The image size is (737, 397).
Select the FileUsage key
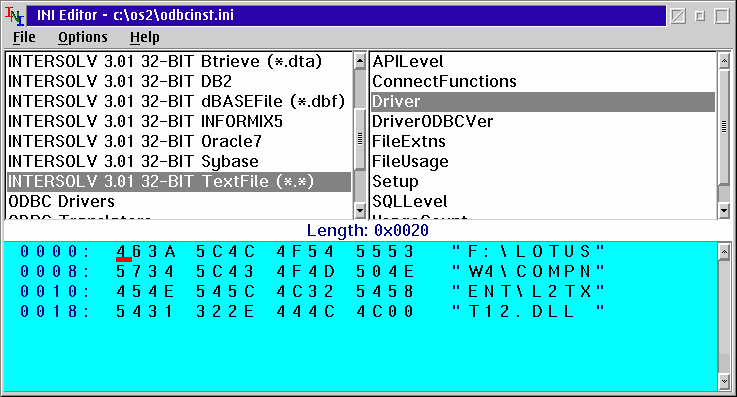pos(543,162)
